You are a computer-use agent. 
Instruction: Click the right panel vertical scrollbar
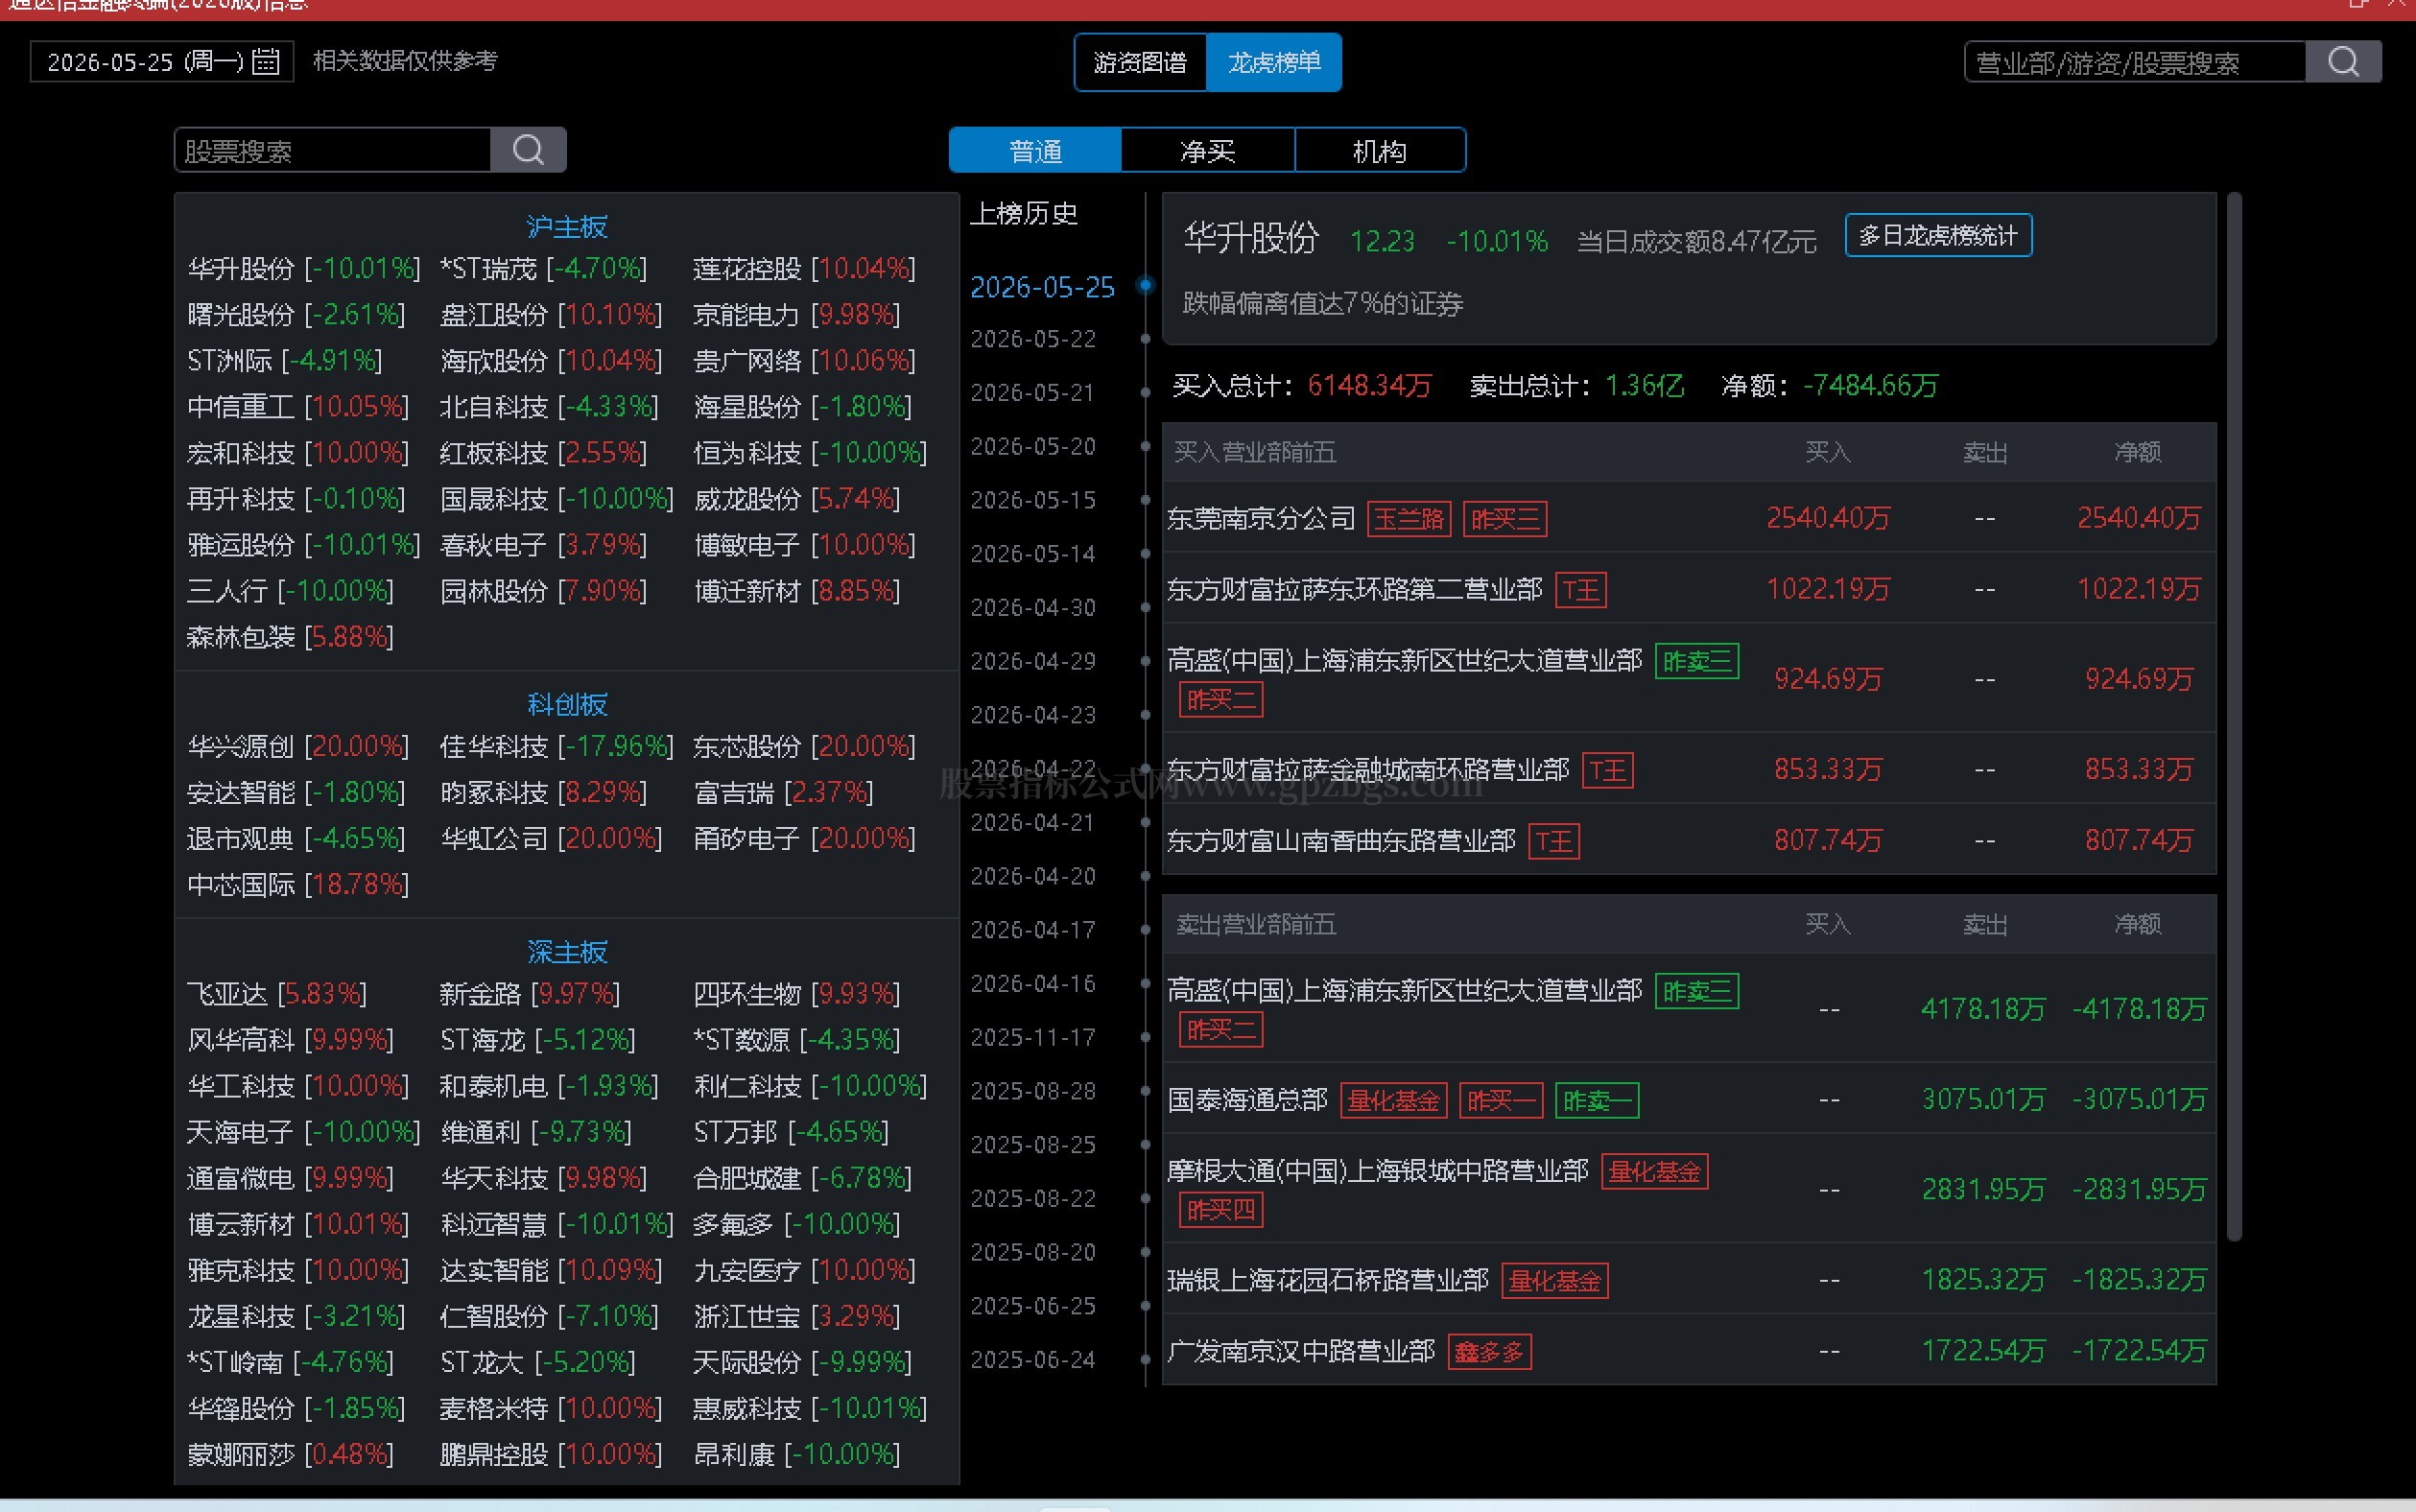(x=2234, y=717)
